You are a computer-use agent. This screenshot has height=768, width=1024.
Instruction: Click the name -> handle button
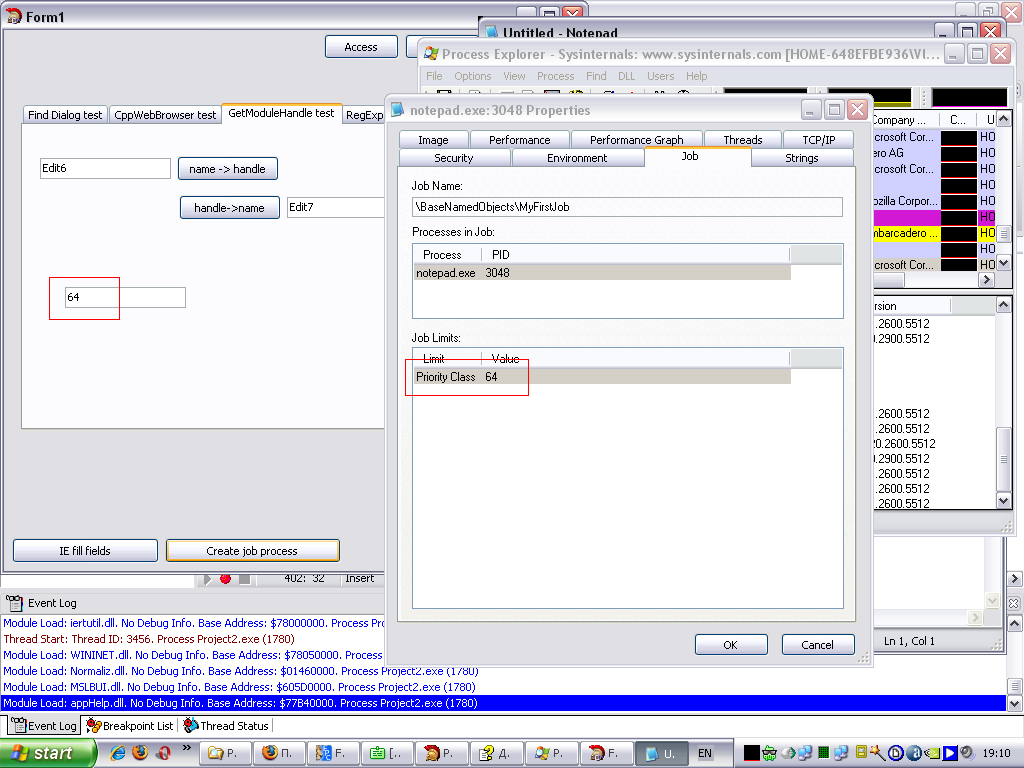click(227, 169)
